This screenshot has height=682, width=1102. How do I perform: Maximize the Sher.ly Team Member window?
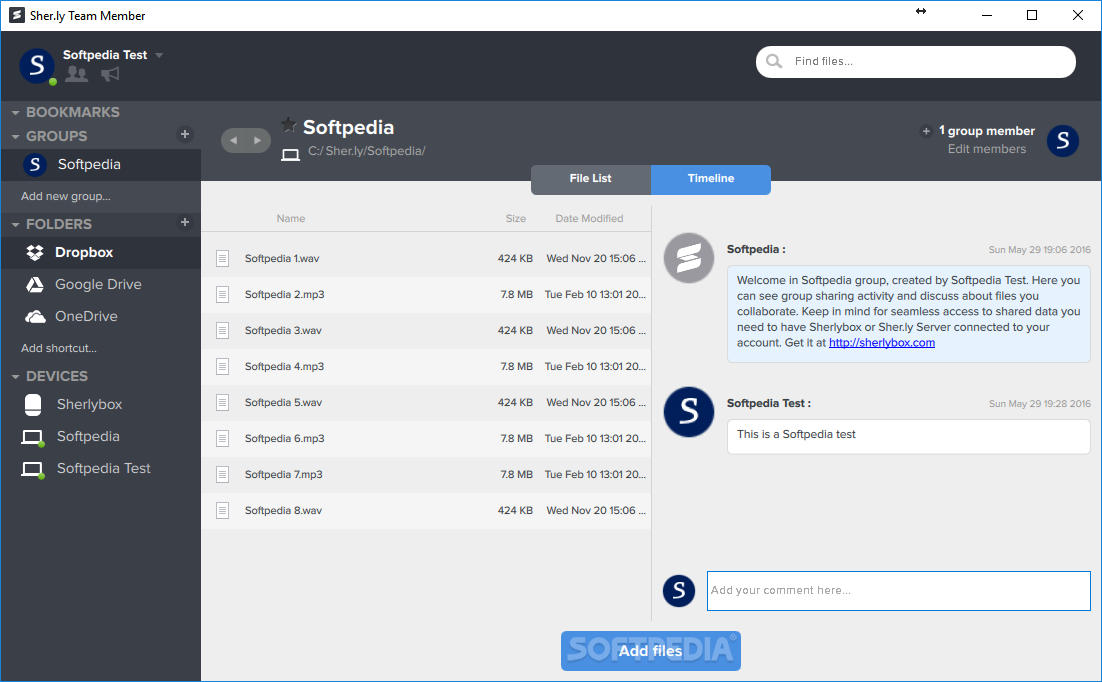1032,15
